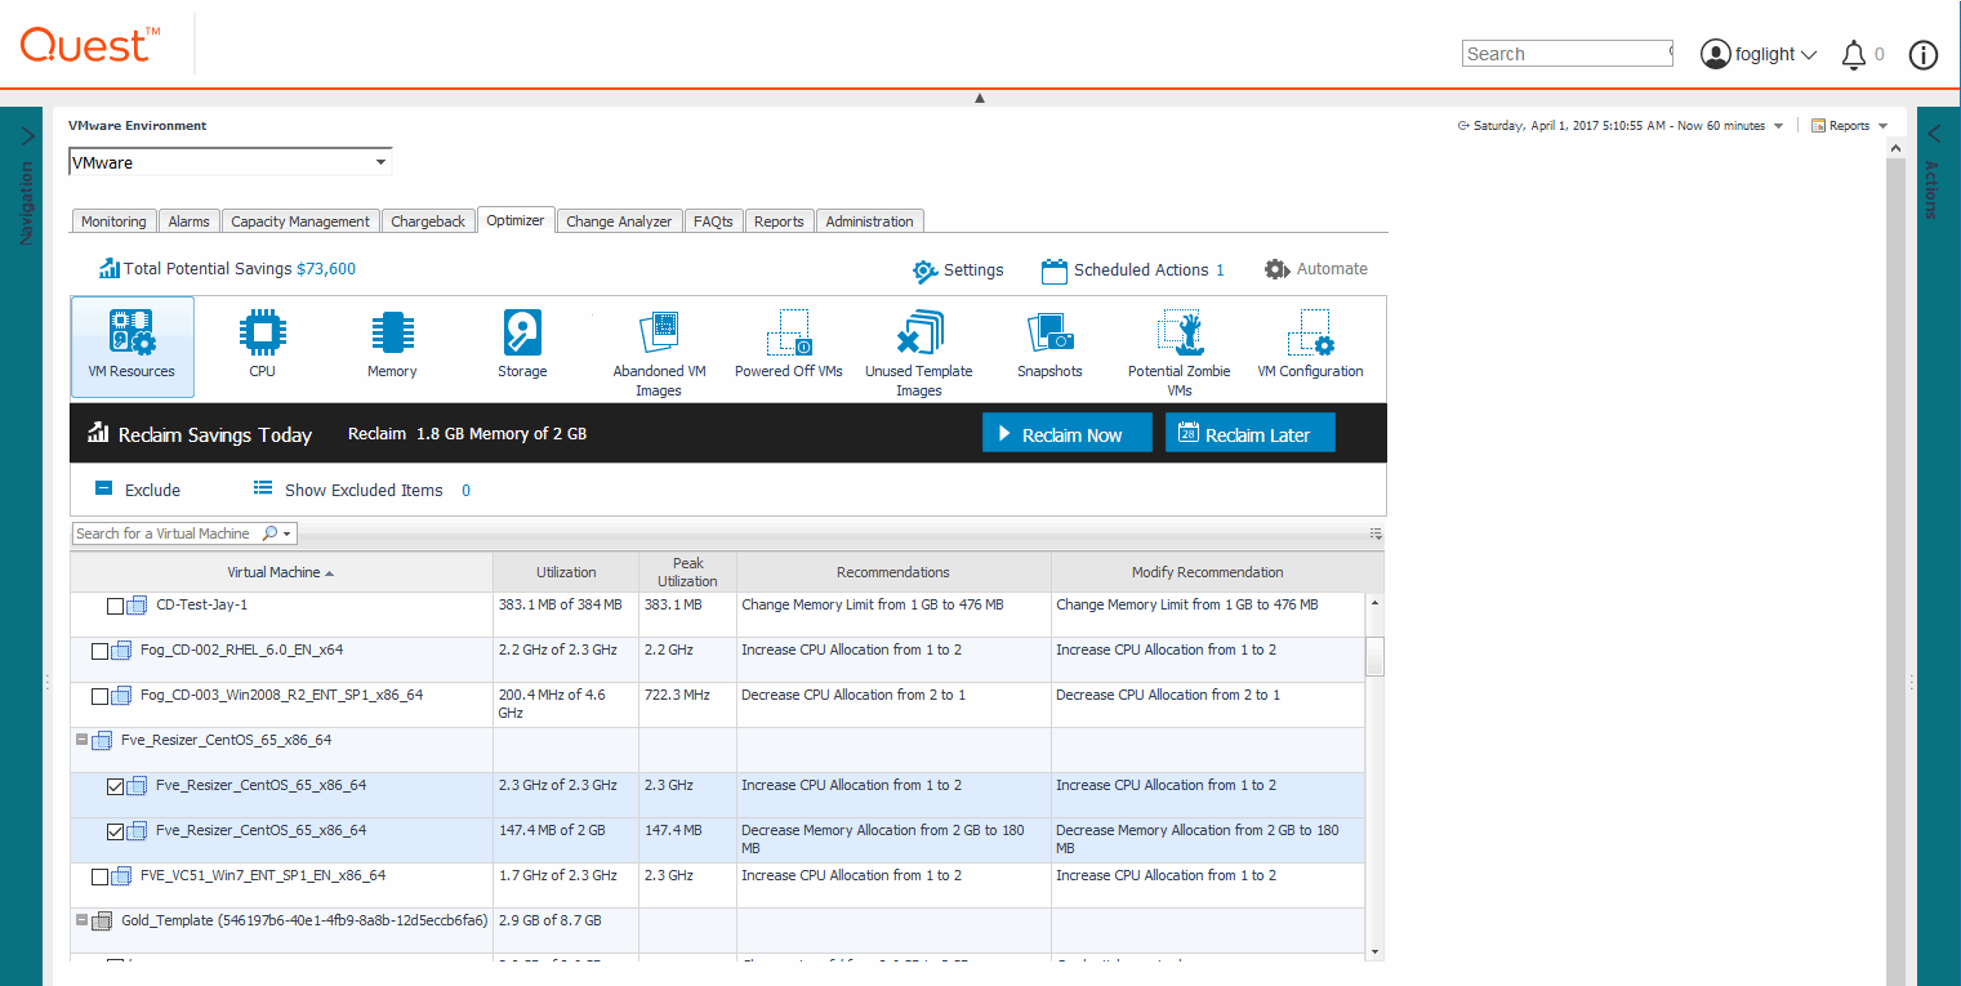Screen dimensions: 1961x986
Task: Click the Show Excluded Items list icon
Action: click(x=263, y=488)
